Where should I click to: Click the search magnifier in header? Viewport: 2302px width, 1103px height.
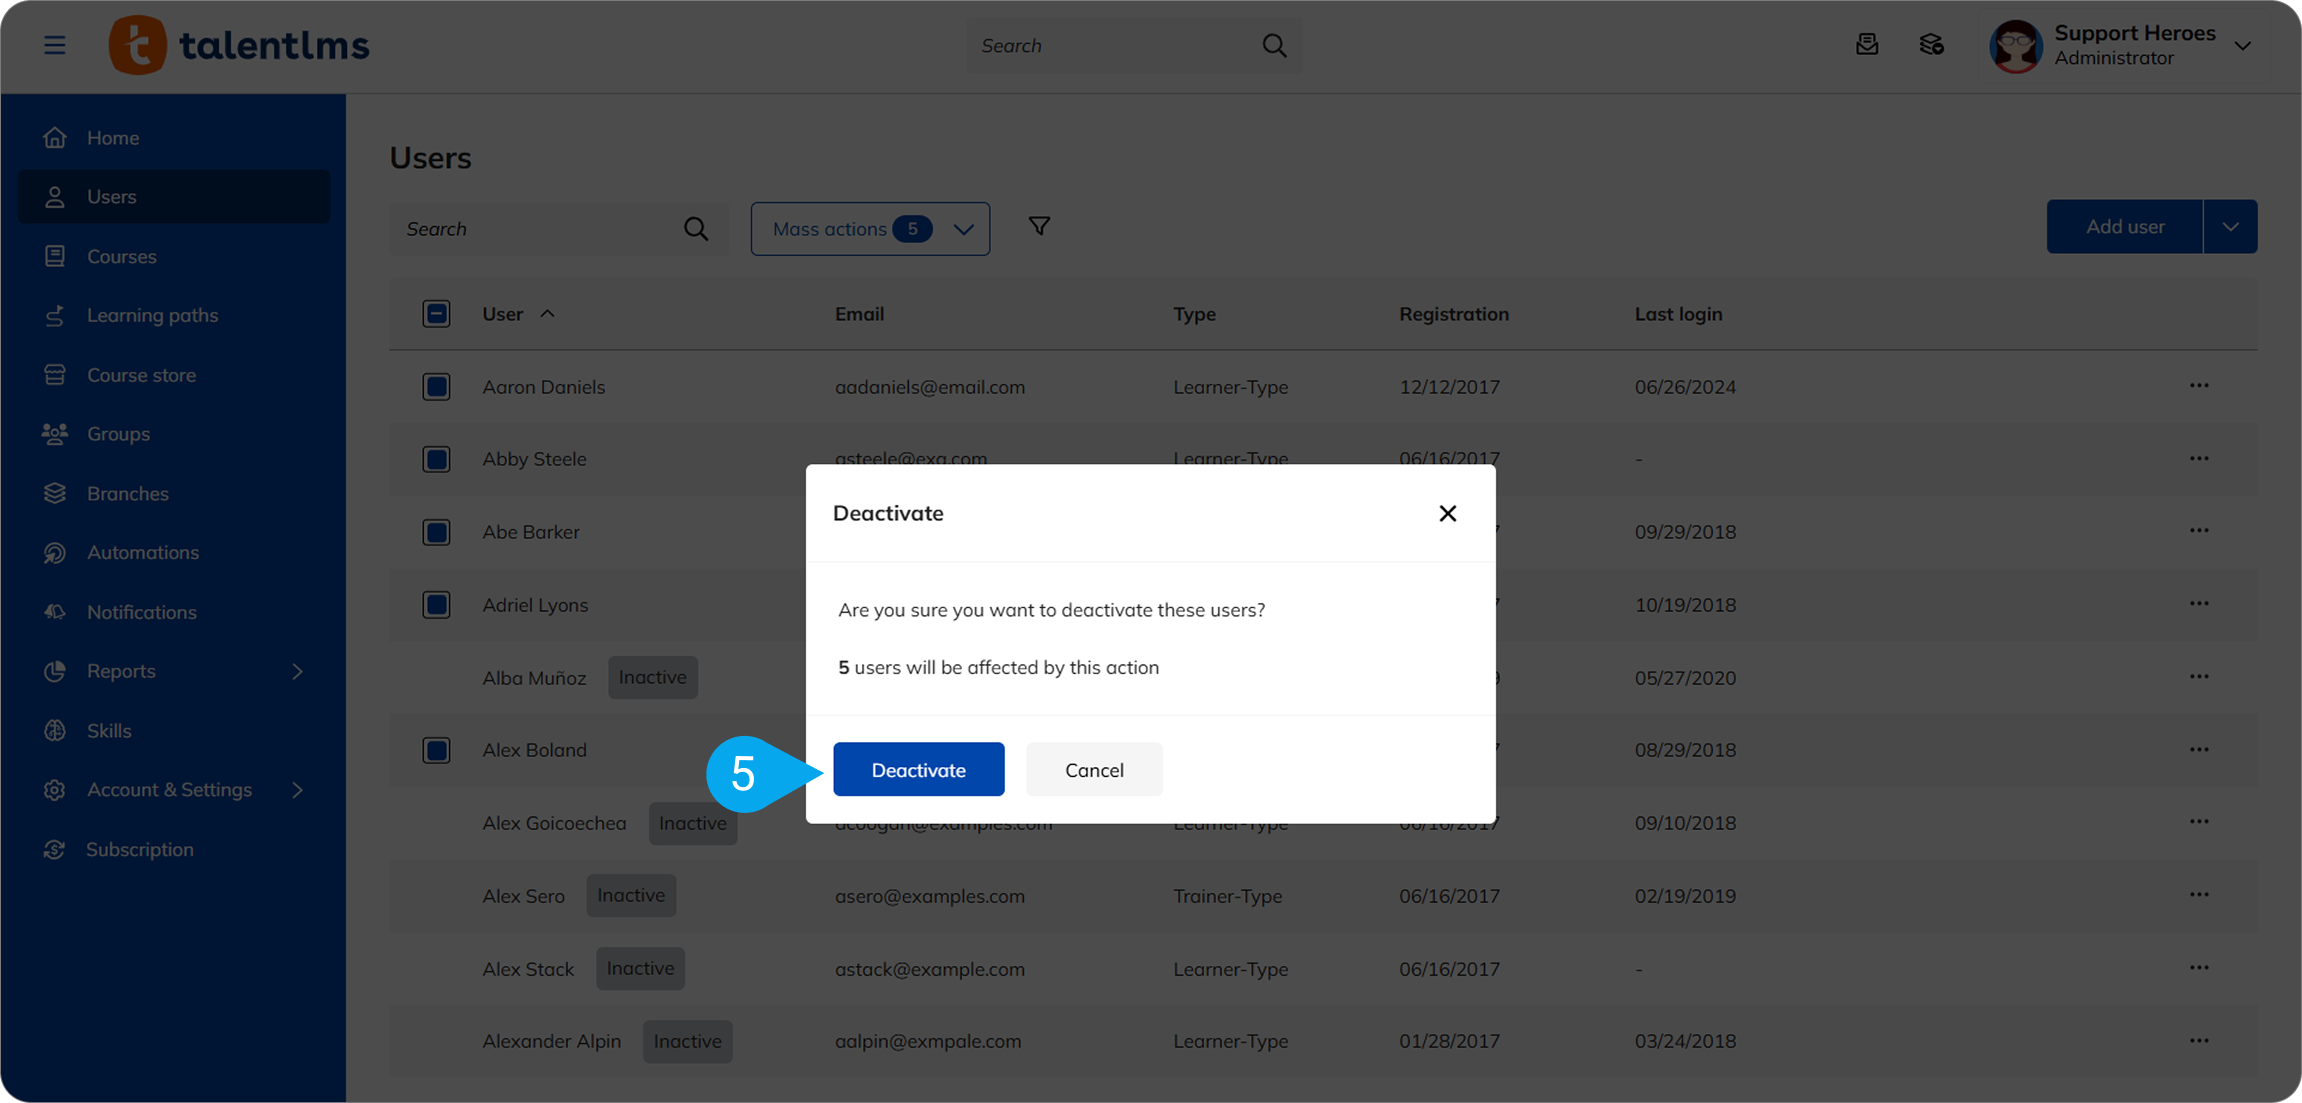point(1274,45)
